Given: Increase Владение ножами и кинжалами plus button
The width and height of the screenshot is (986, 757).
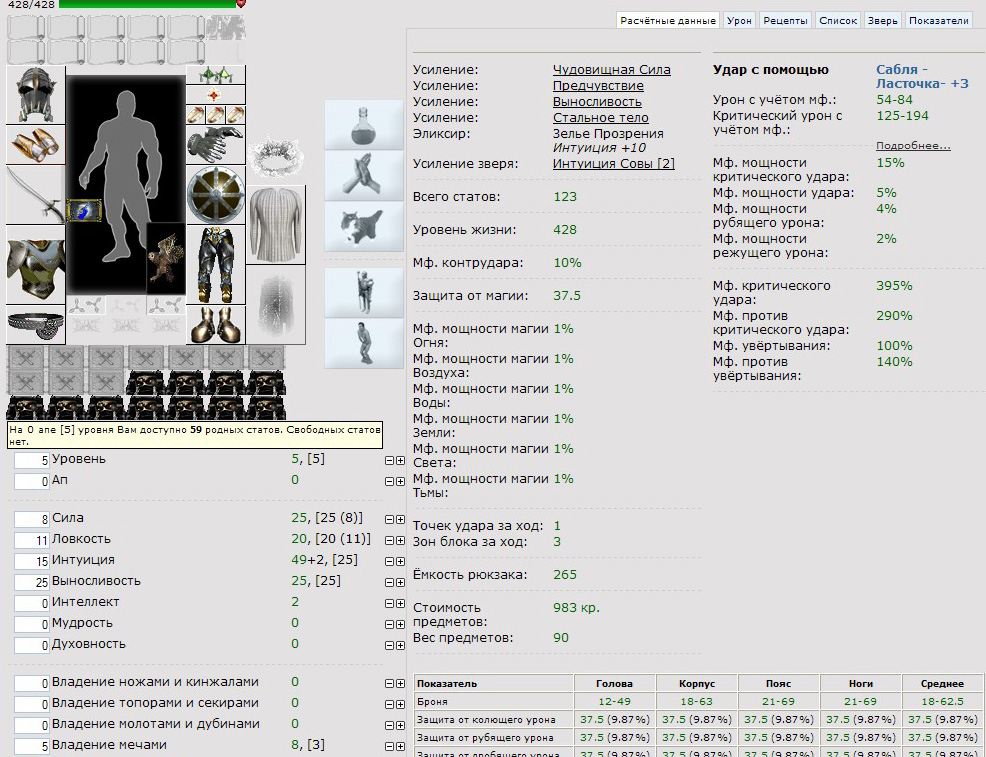Looking at the screenshot, I should pos(400,683).
